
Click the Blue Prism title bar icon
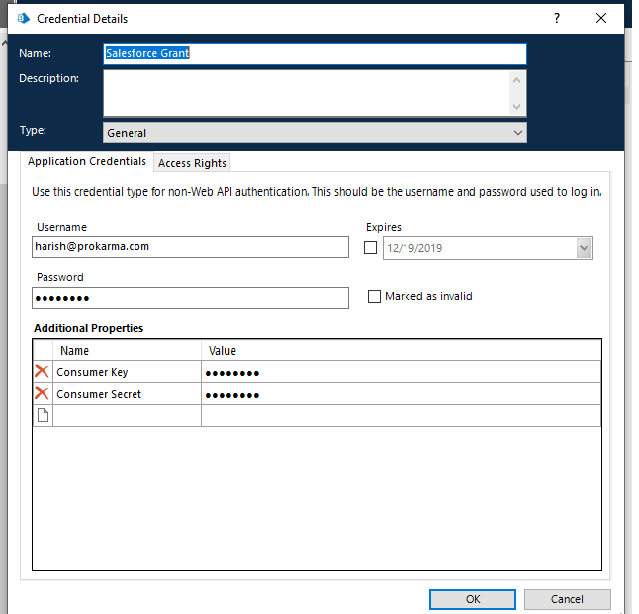(24, 18)
